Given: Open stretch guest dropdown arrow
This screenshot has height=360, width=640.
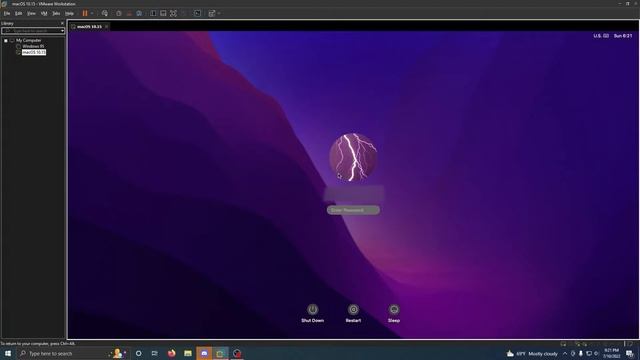Looking at the screenshot, I should click(x=219, y=13).
